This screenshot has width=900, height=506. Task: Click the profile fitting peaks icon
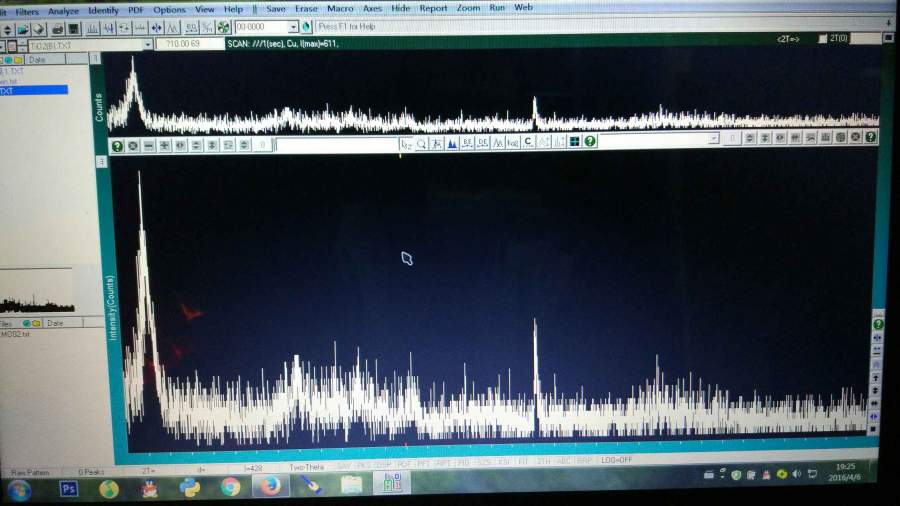point(172,28)
